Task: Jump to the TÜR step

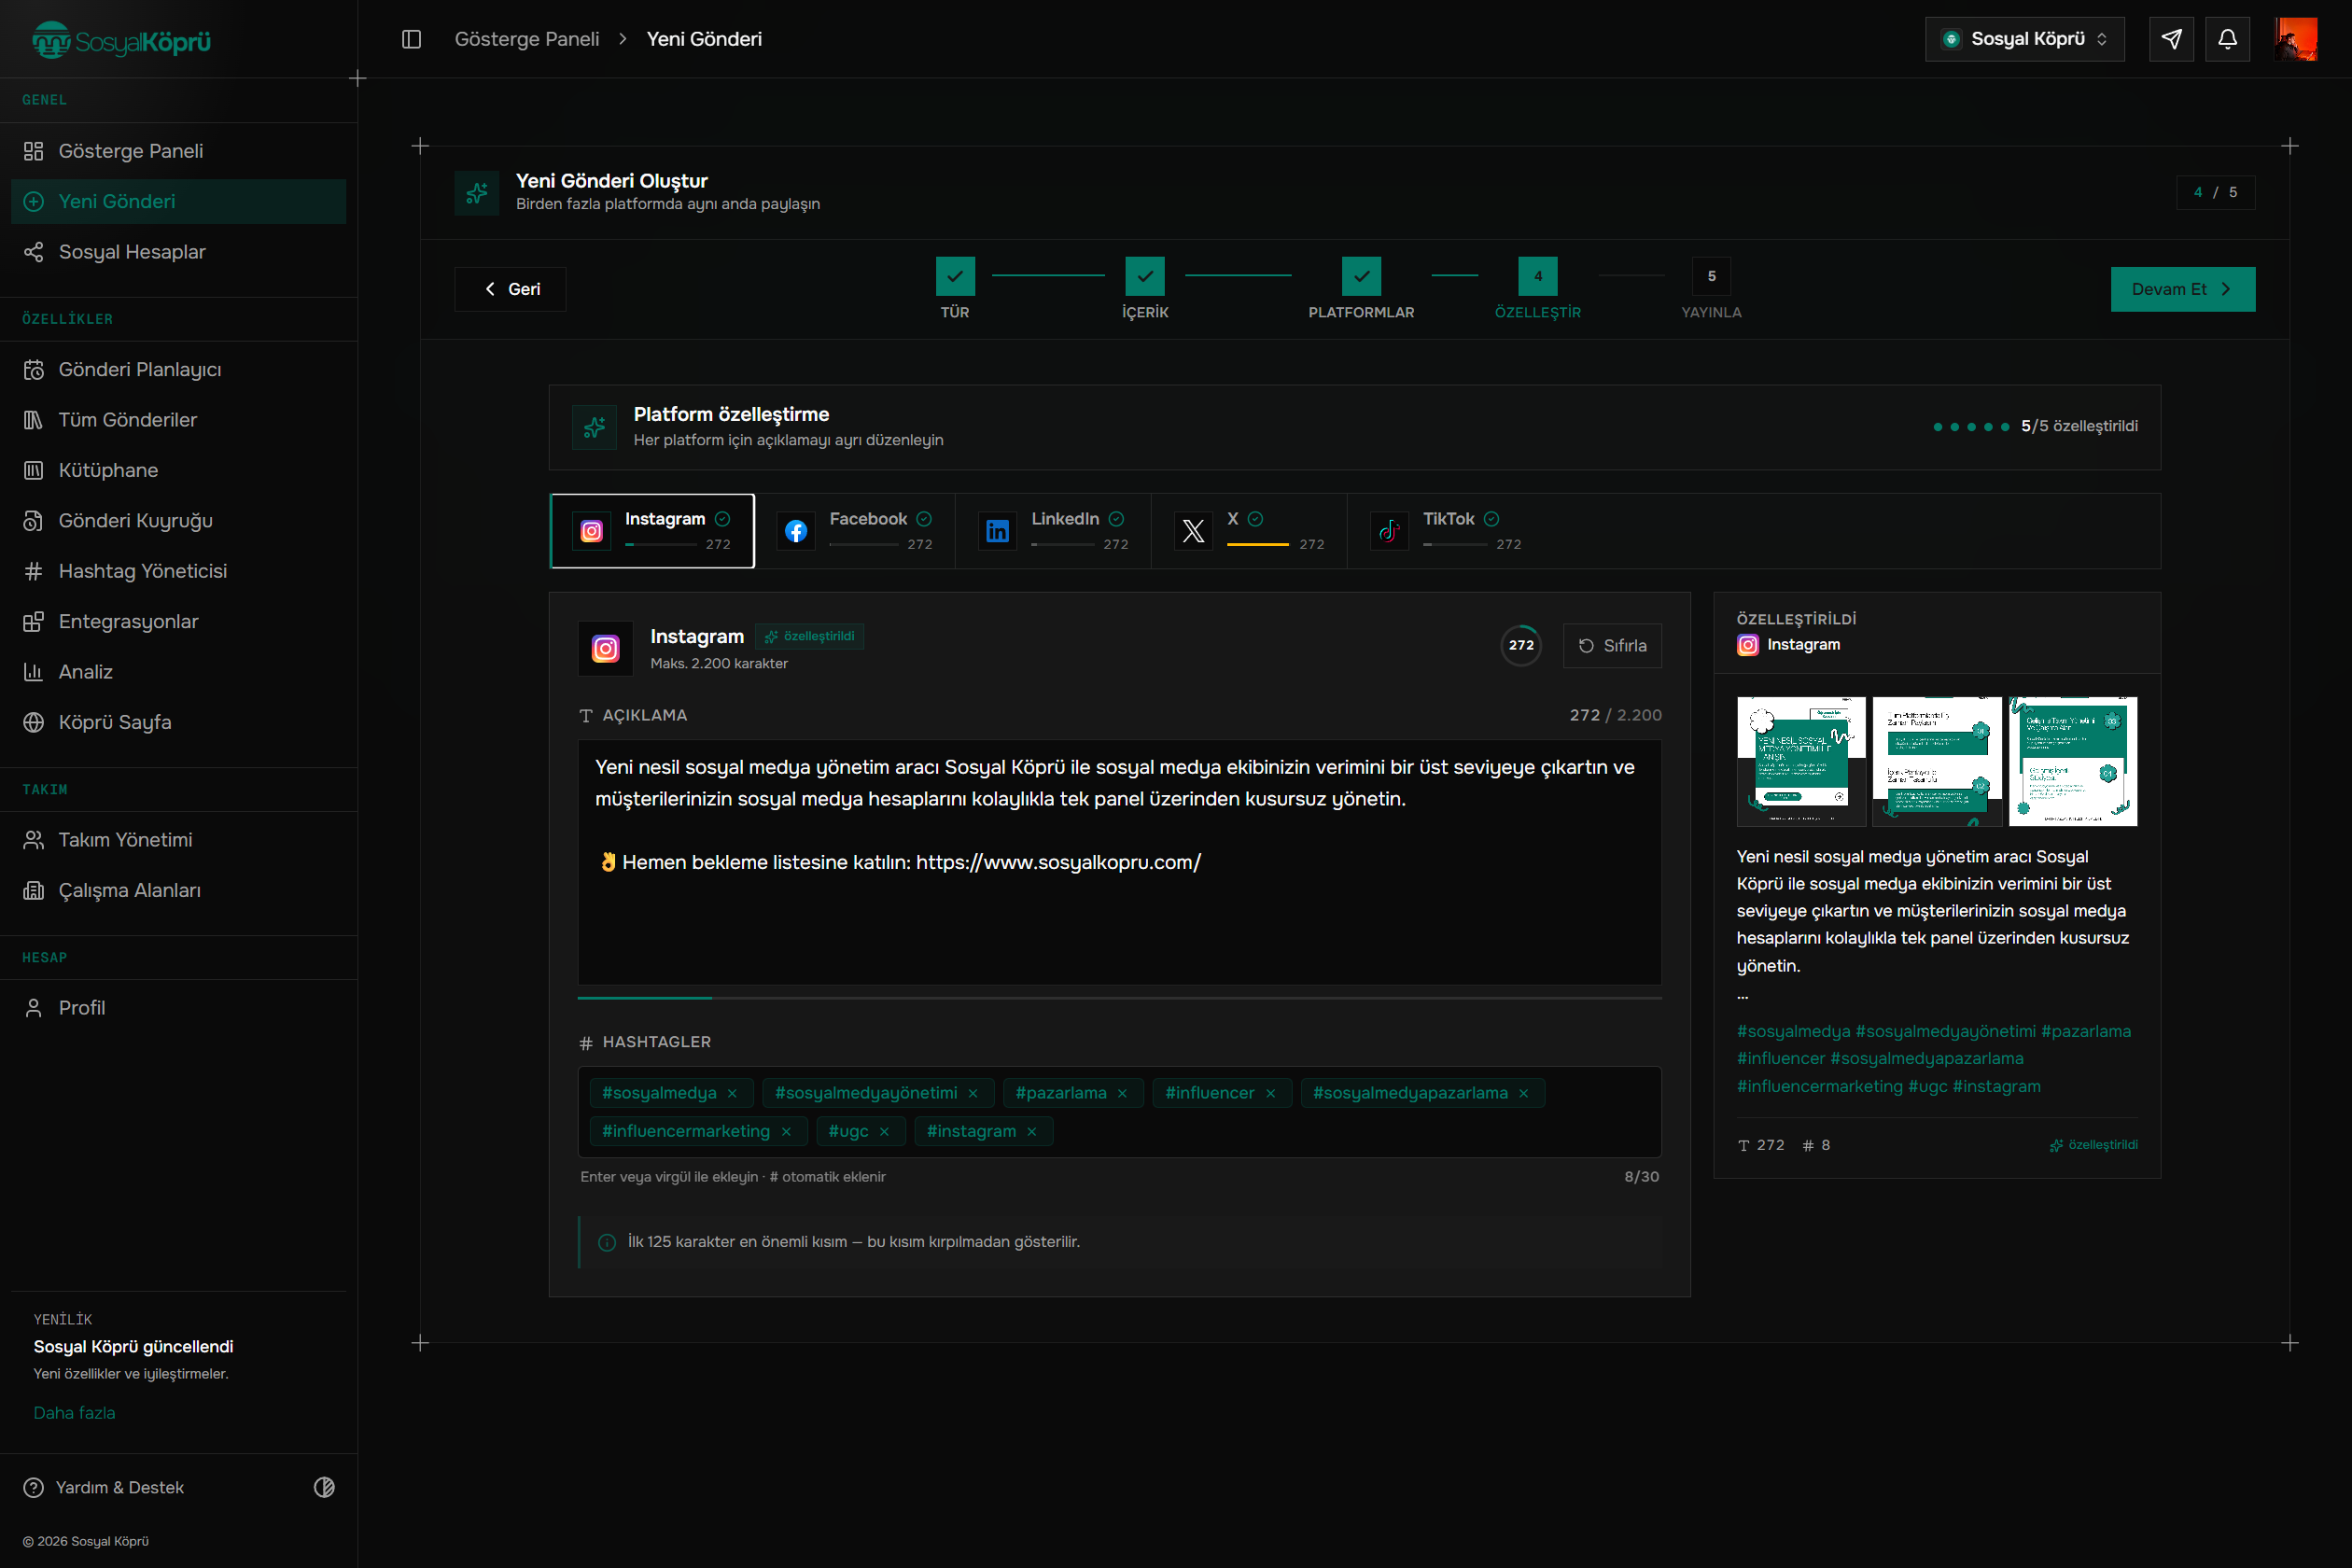Action: point(955,288)
